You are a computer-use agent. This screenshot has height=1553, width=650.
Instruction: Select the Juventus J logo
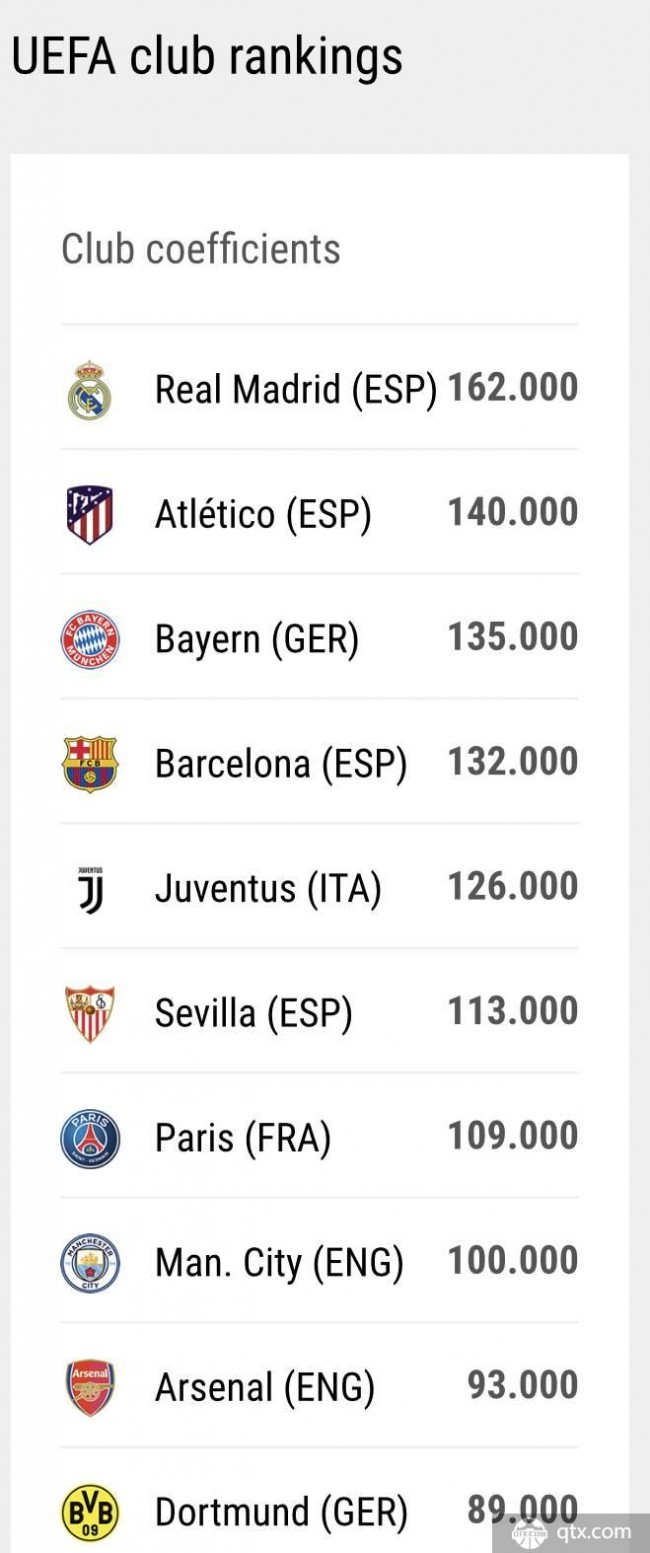point(90,889)
